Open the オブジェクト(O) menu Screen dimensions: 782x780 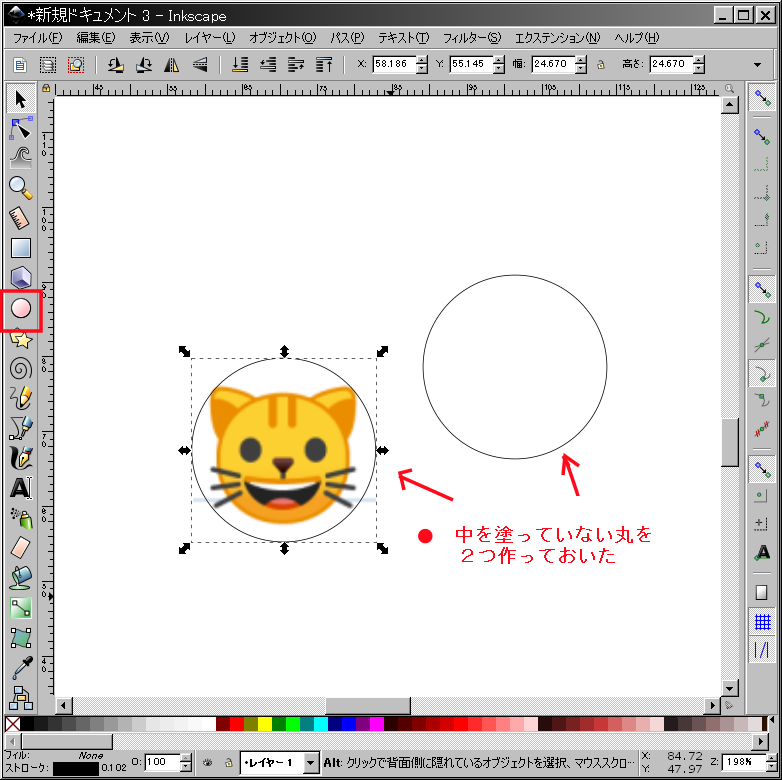pos(283,38)
